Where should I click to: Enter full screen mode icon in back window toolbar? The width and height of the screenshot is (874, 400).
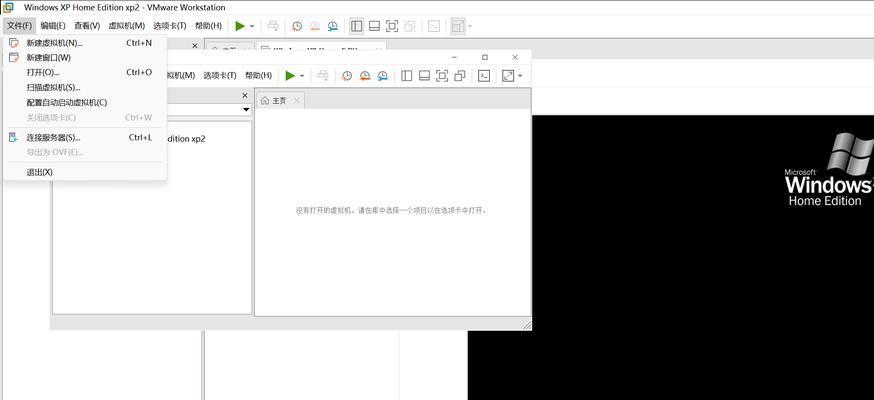click(392, 26)
